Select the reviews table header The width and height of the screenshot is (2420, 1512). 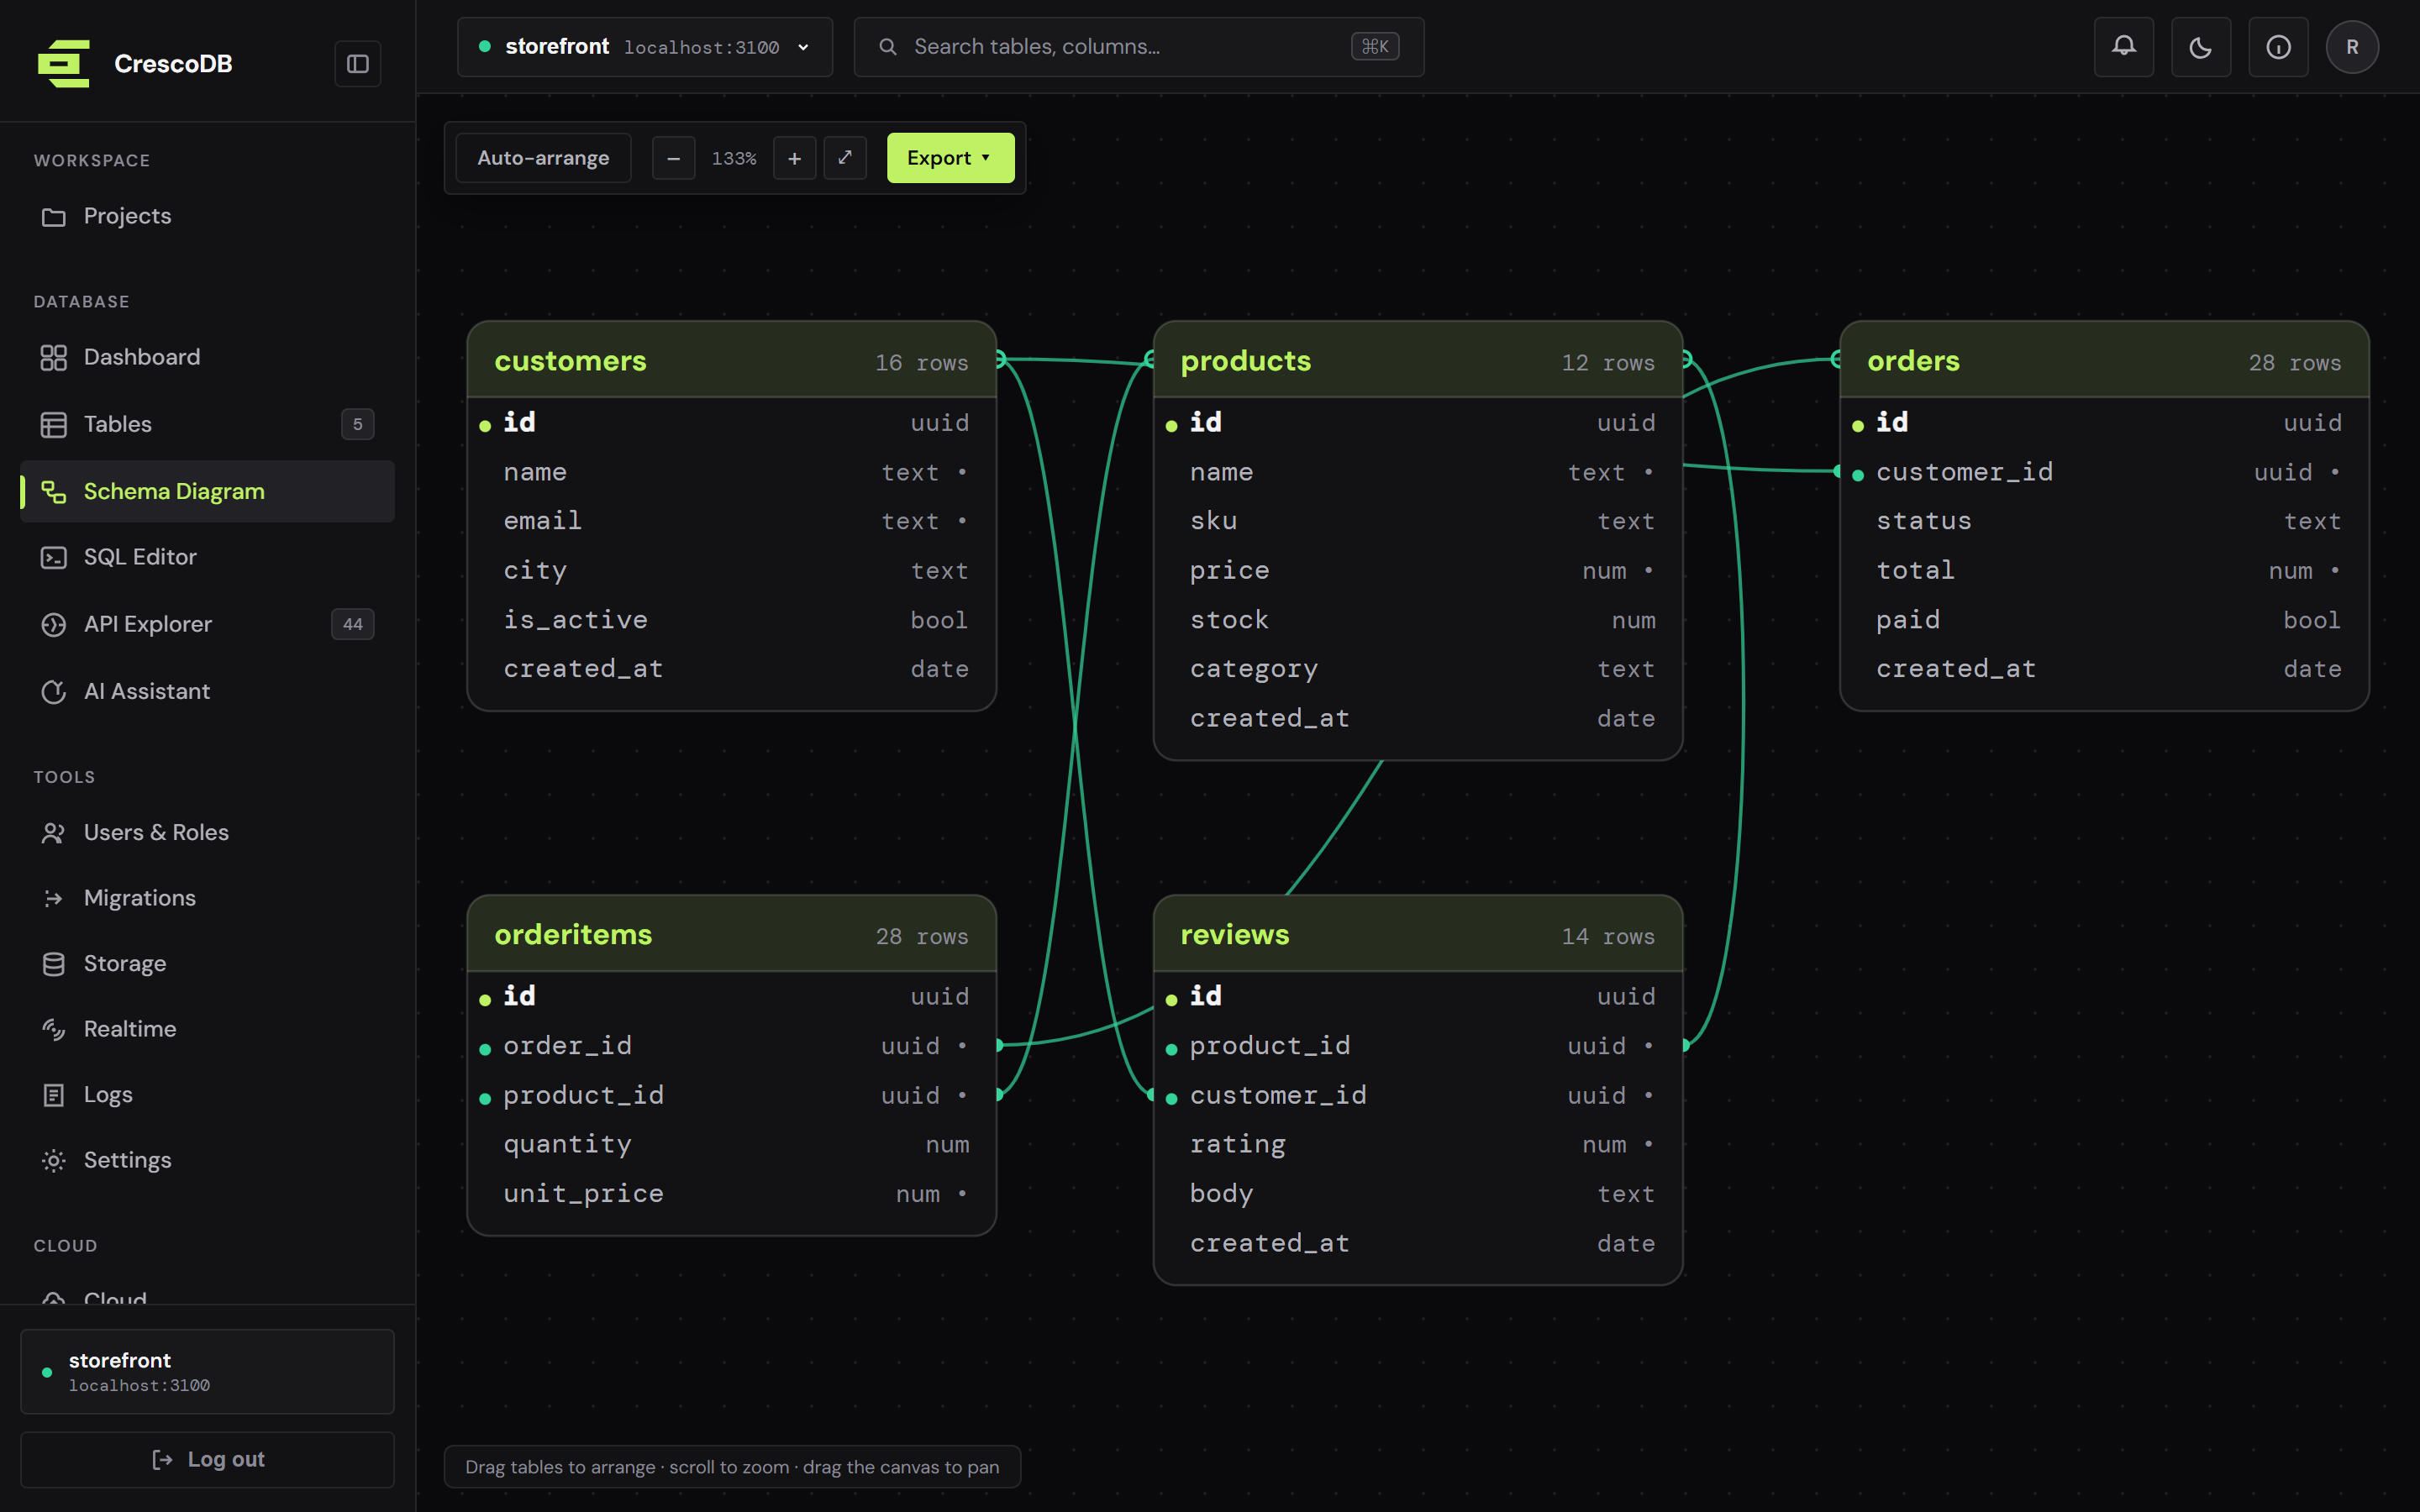(x=1417, y=934)
